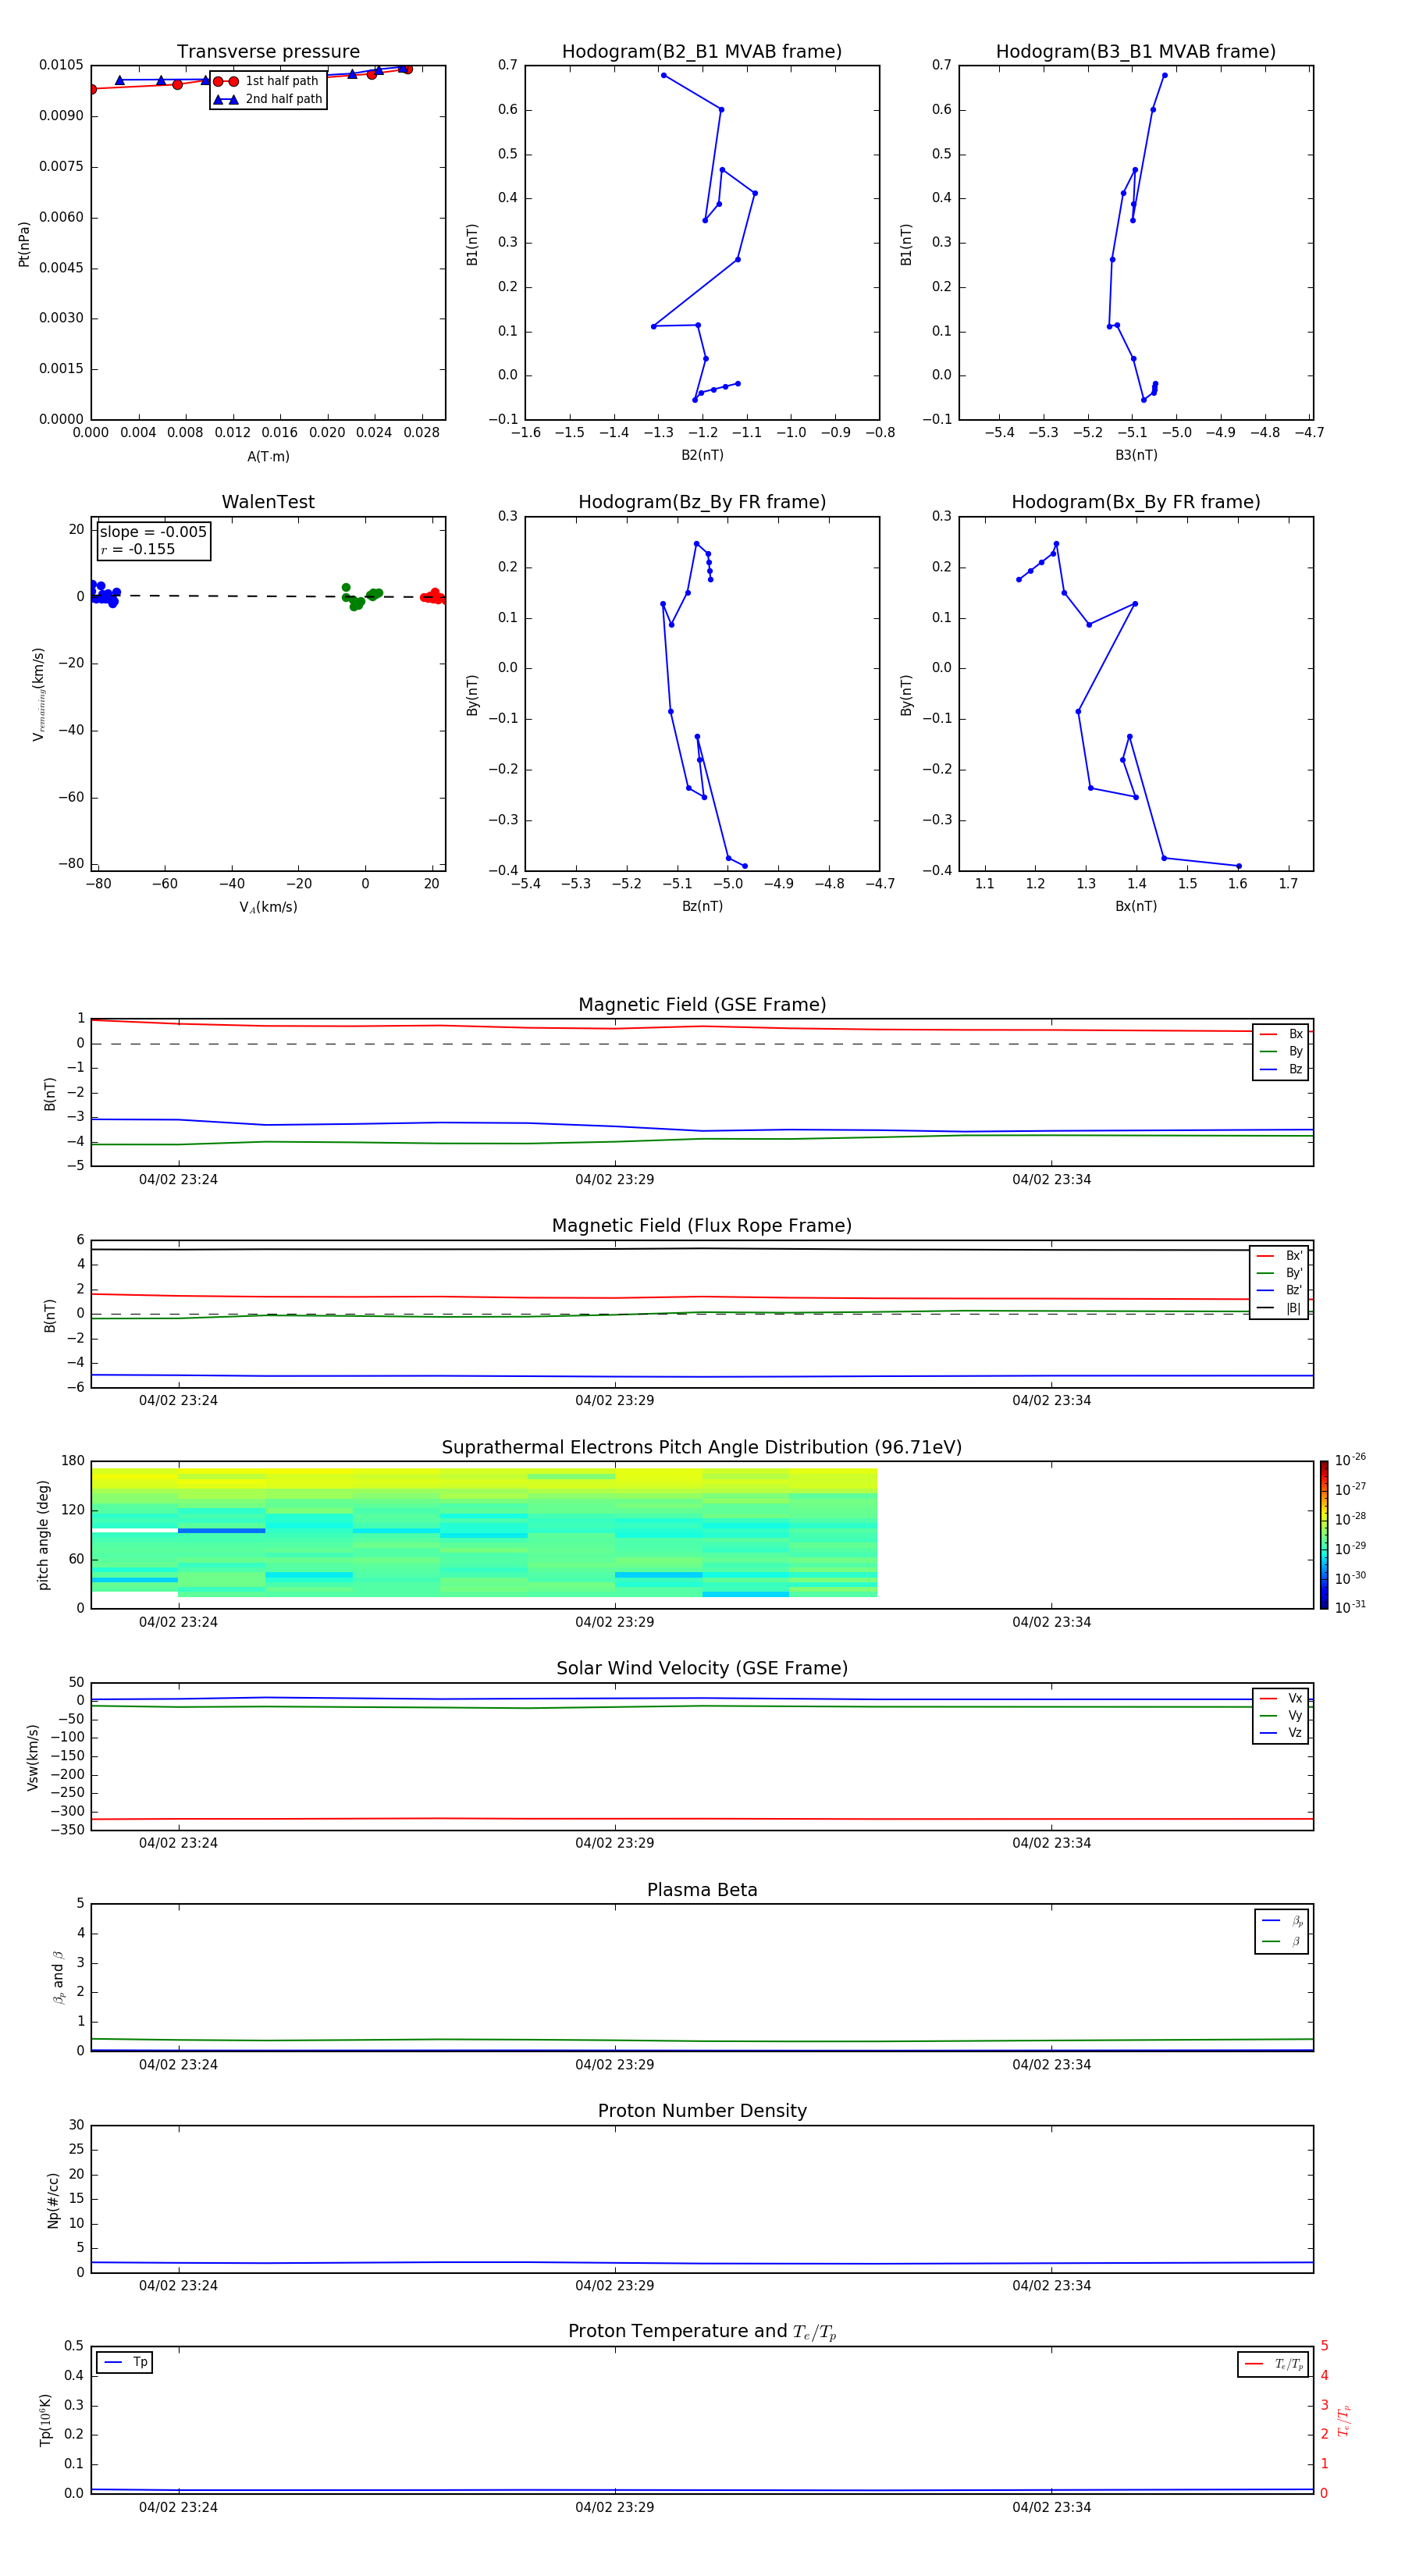Click '04/02 23:29' tick under GSE magnetic field
The width and height of the screenshot is (1405, 2576).
tap(615, 1179)
